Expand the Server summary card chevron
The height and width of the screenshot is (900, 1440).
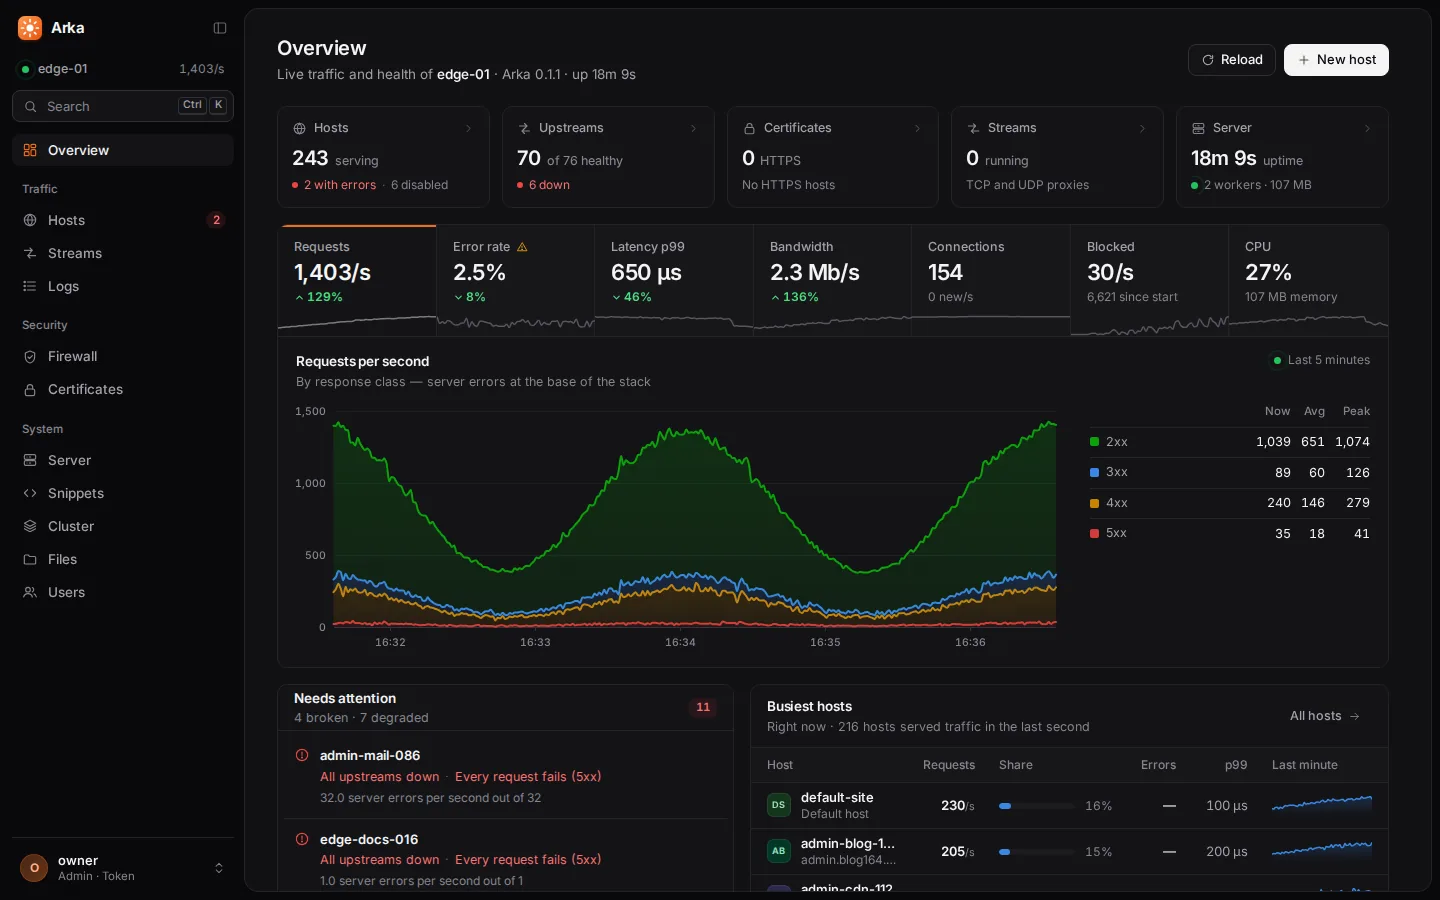point(1367,128)
